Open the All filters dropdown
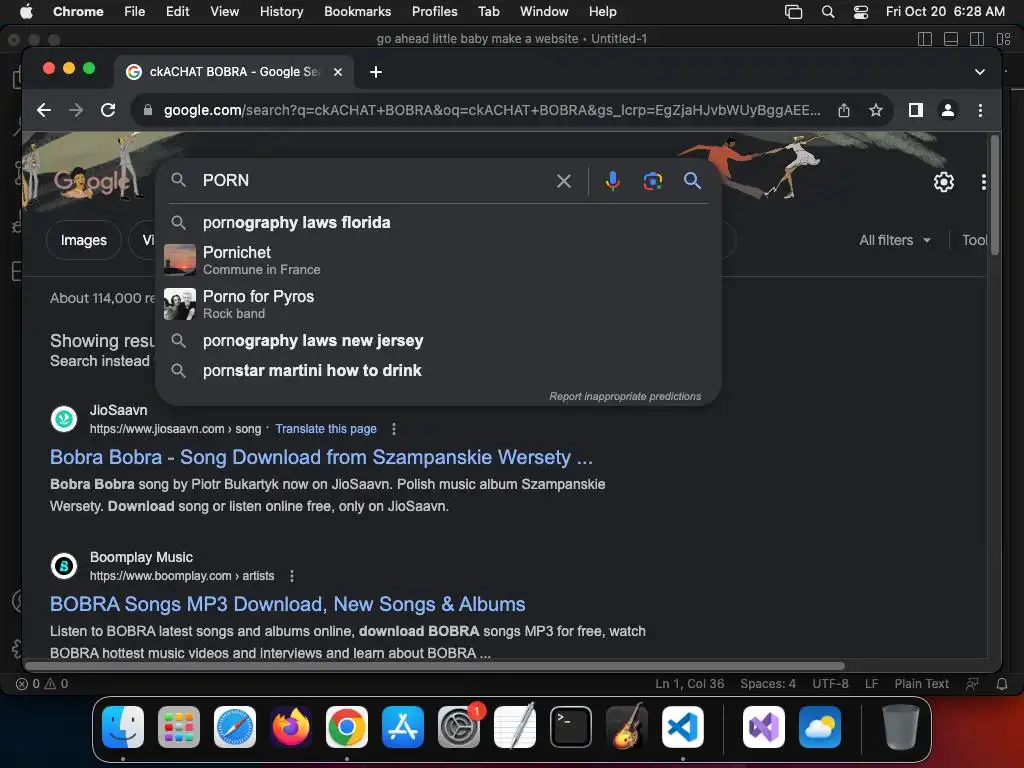 [x=895, y=240]
